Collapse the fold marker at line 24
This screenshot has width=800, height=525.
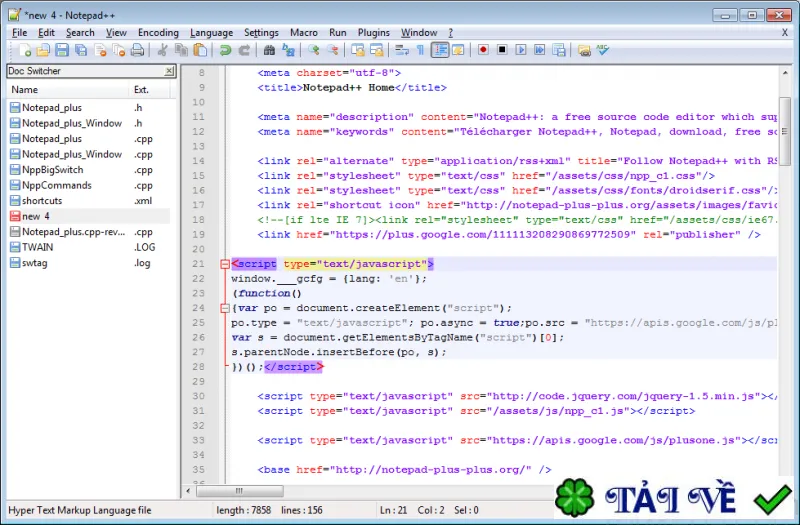click(x=224, y=308)
